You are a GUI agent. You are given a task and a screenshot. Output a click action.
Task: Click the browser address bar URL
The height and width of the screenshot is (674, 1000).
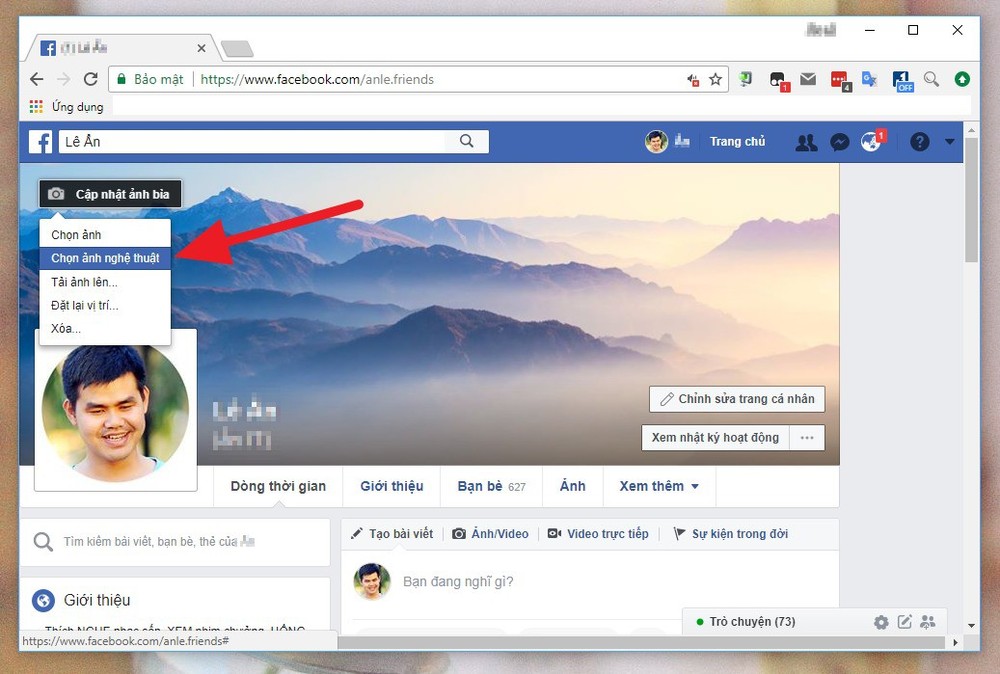(317, 79)
